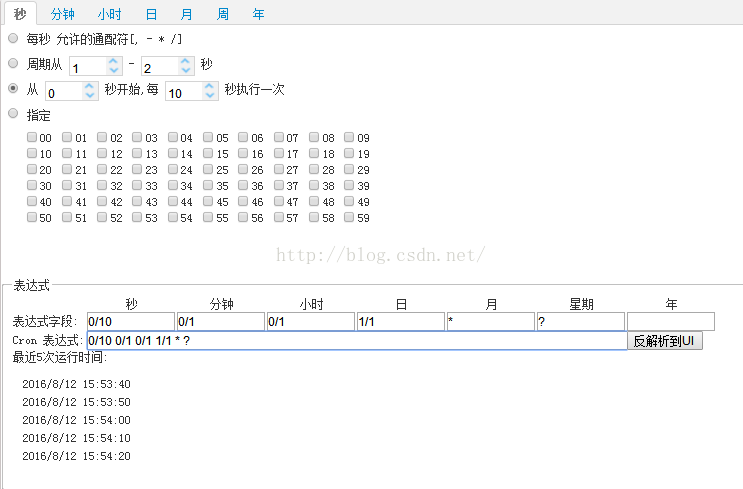Switch to the 年 tab

[x=258, y=14]
